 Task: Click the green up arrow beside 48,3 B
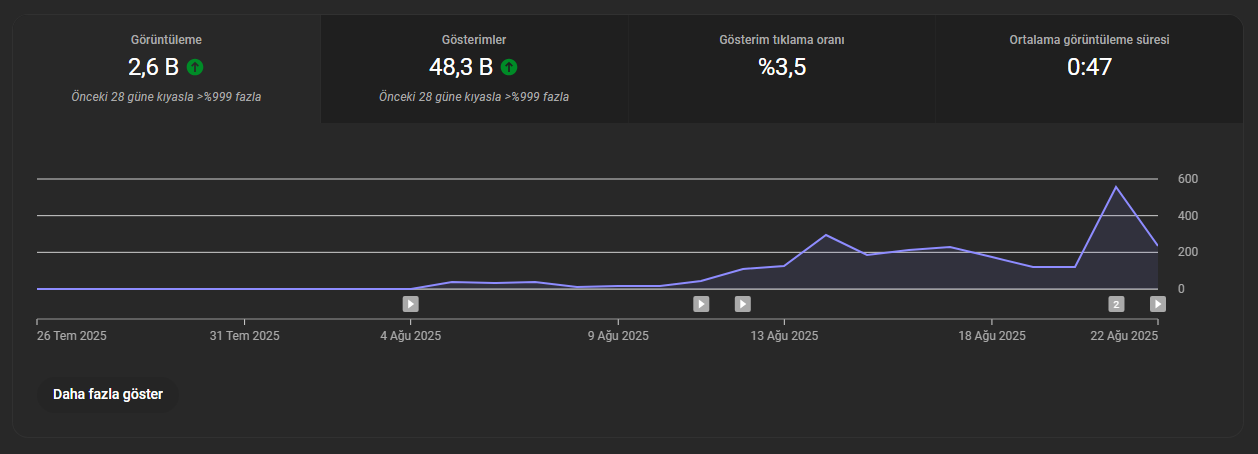[509, 68]
